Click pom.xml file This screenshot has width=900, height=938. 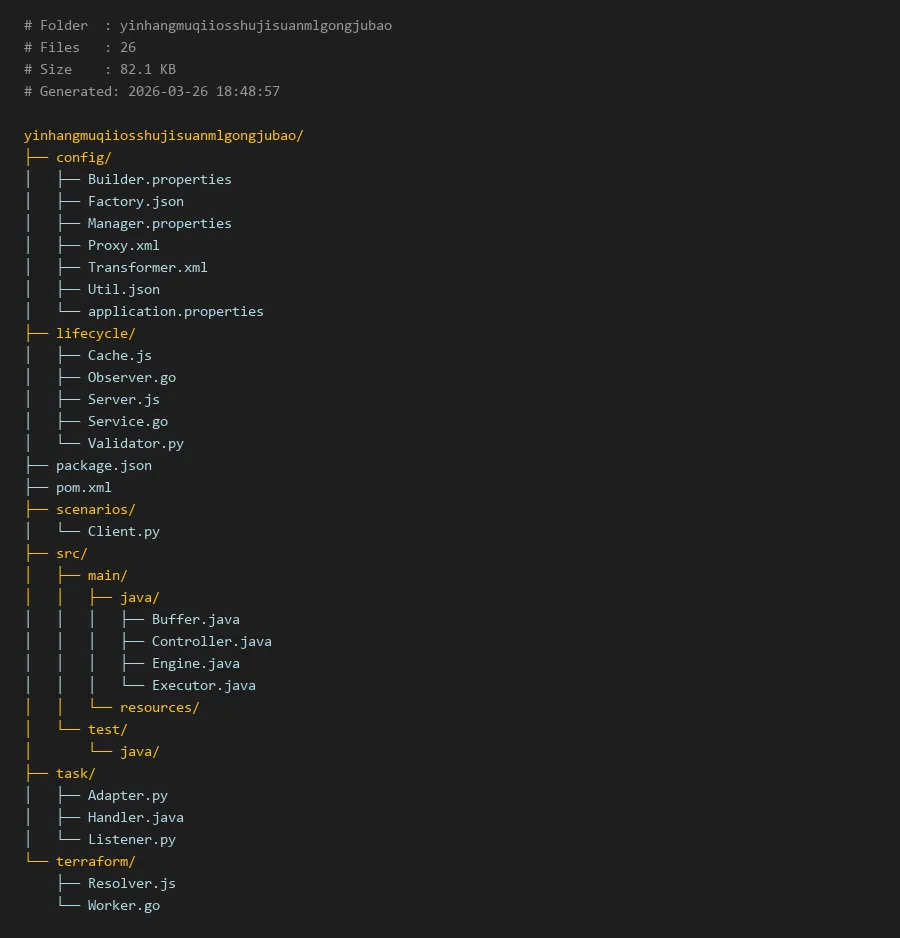[x=83, y=487]
